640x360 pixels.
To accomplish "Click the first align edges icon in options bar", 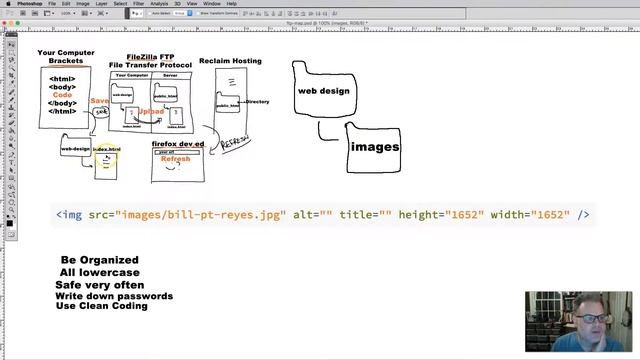I will (244, 13).
